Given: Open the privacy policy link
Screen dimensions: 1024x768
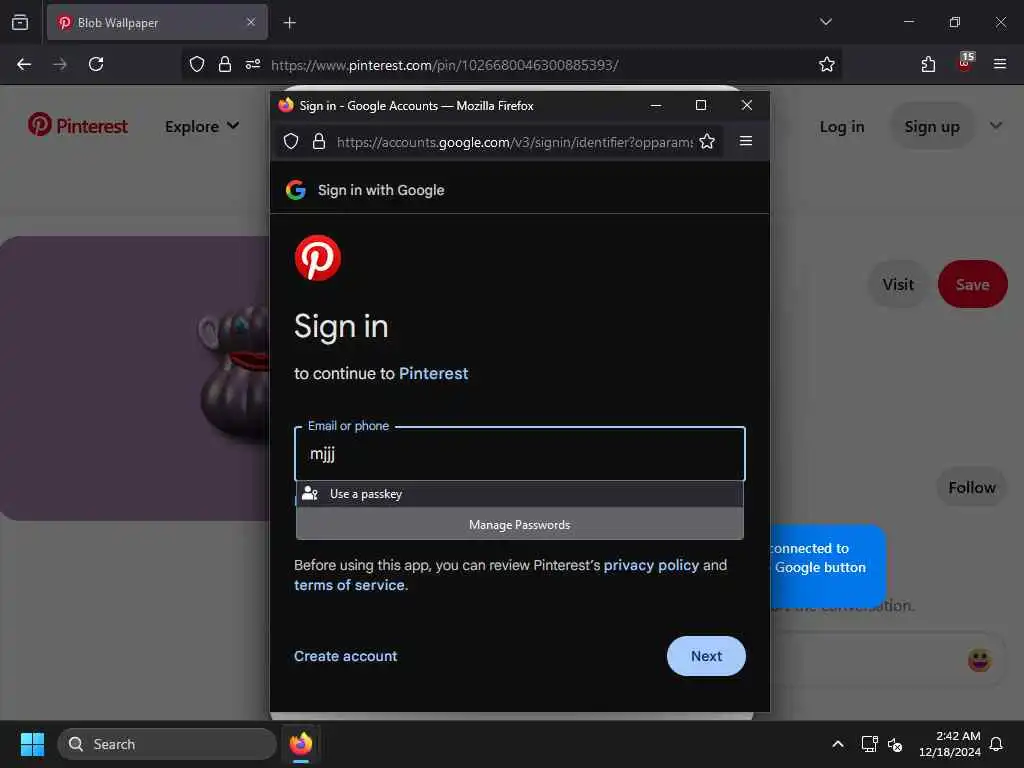Looking at the screenshot, I should pyautogui.click(x=651, y=566).
